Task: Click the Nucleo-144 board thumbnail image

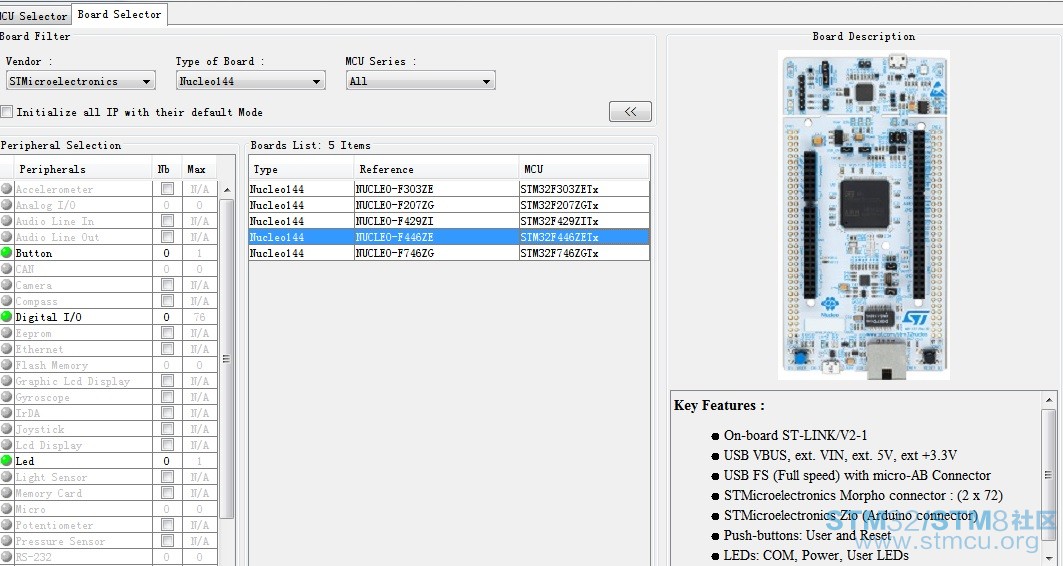Action: tap(864, 214)
